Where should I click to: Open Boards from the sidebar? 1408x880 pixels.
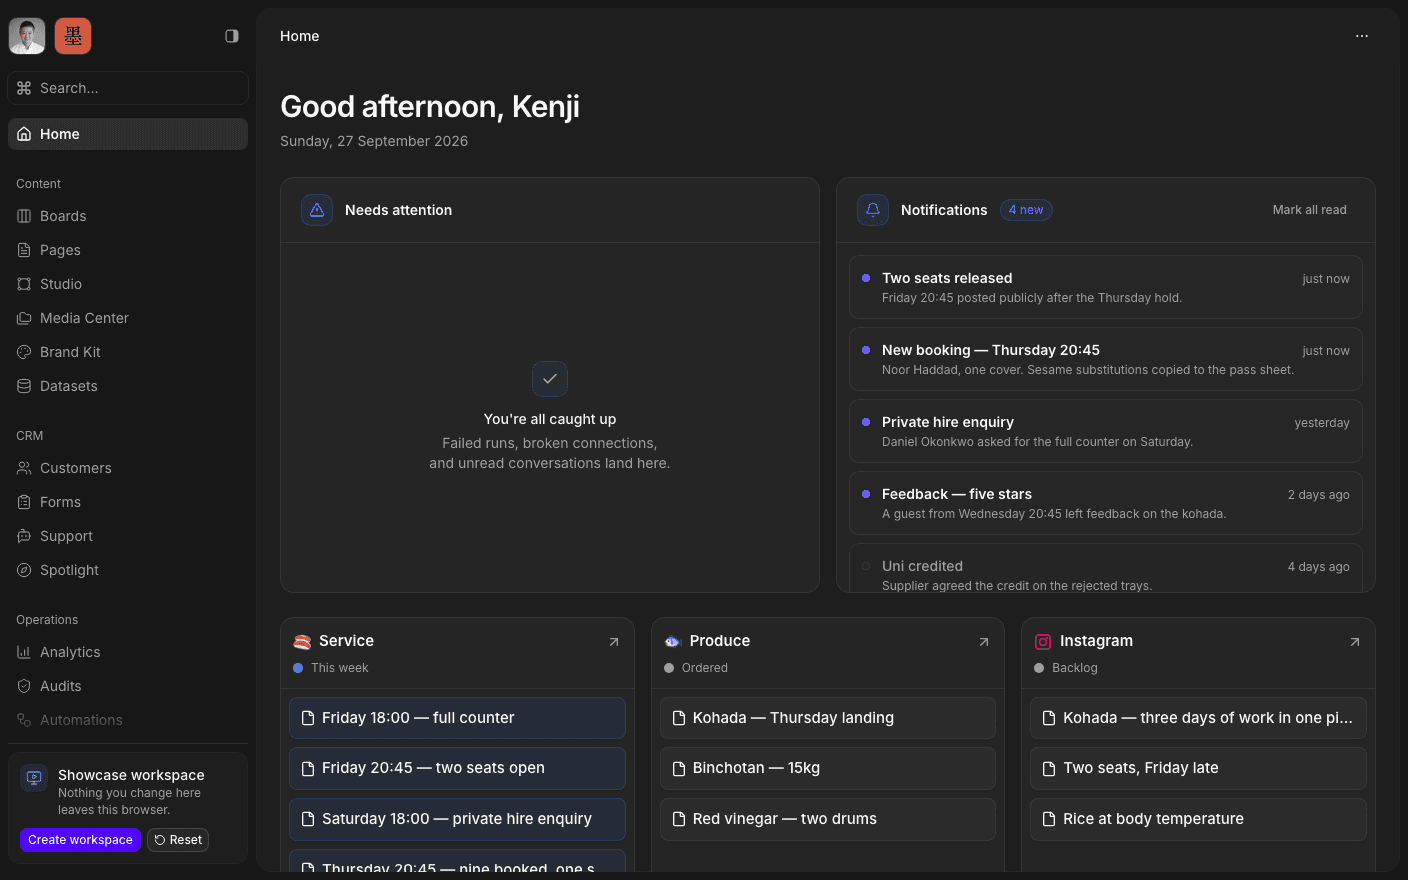[128, 216]
